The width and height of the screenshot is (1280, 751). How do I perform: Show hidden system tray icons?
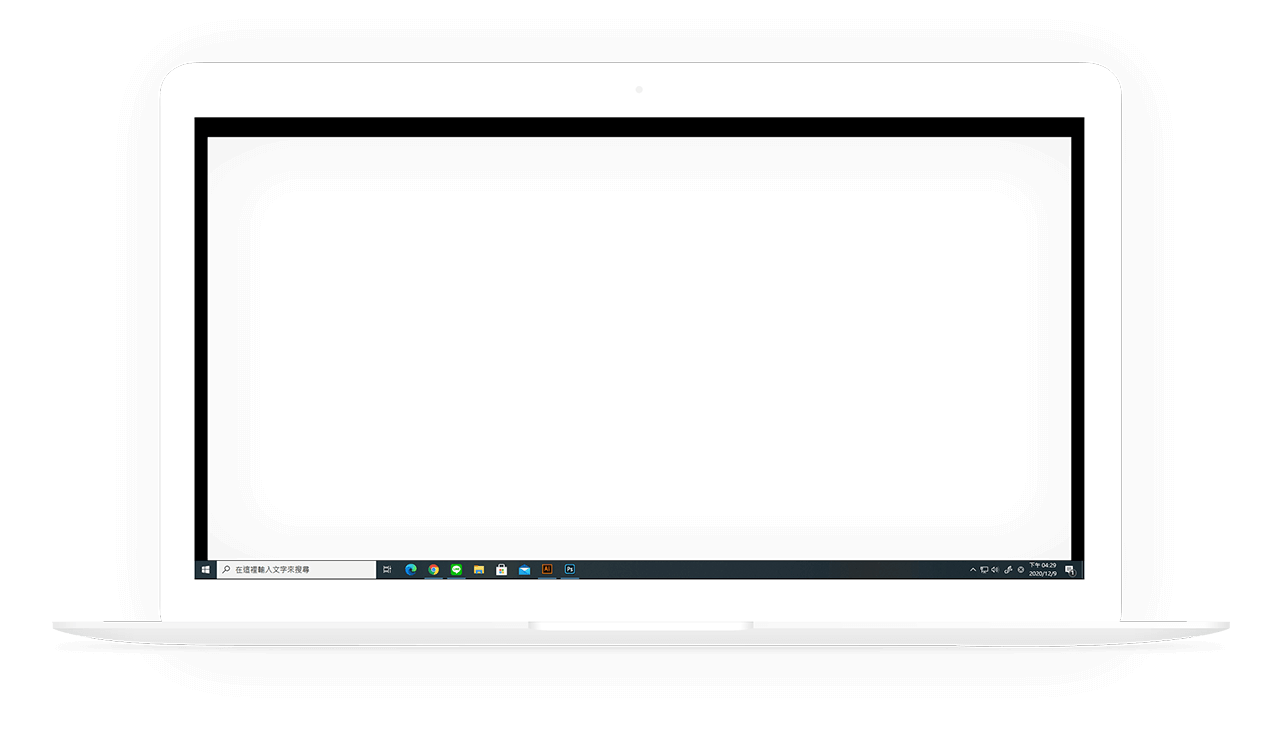click(x=973, y=569)
